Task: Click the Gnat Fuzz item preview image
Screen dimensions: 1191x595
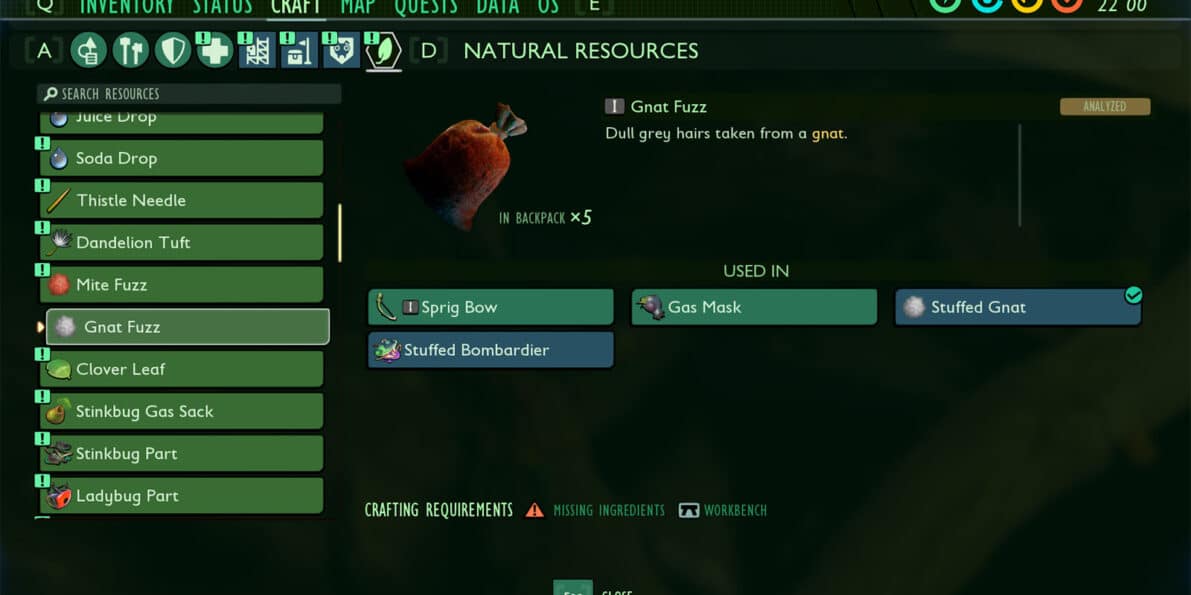Action: pyautogui.click(x=465, y=165)
